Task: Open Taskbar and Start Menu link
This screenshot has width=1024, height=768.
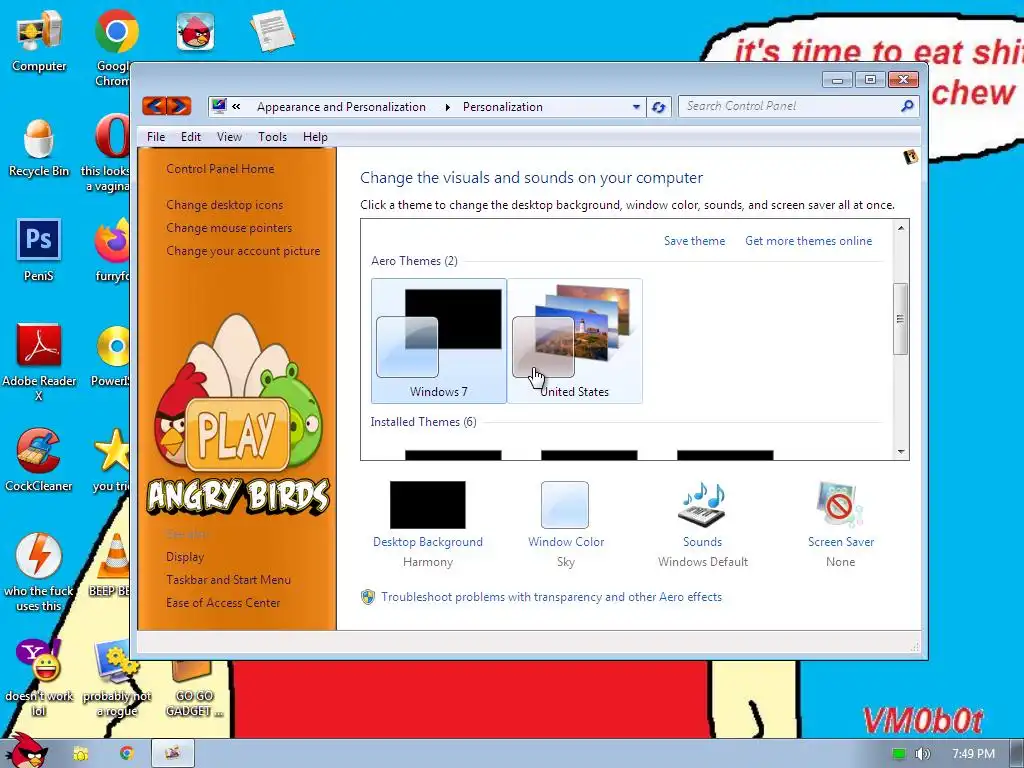Action: pos(229,579)
